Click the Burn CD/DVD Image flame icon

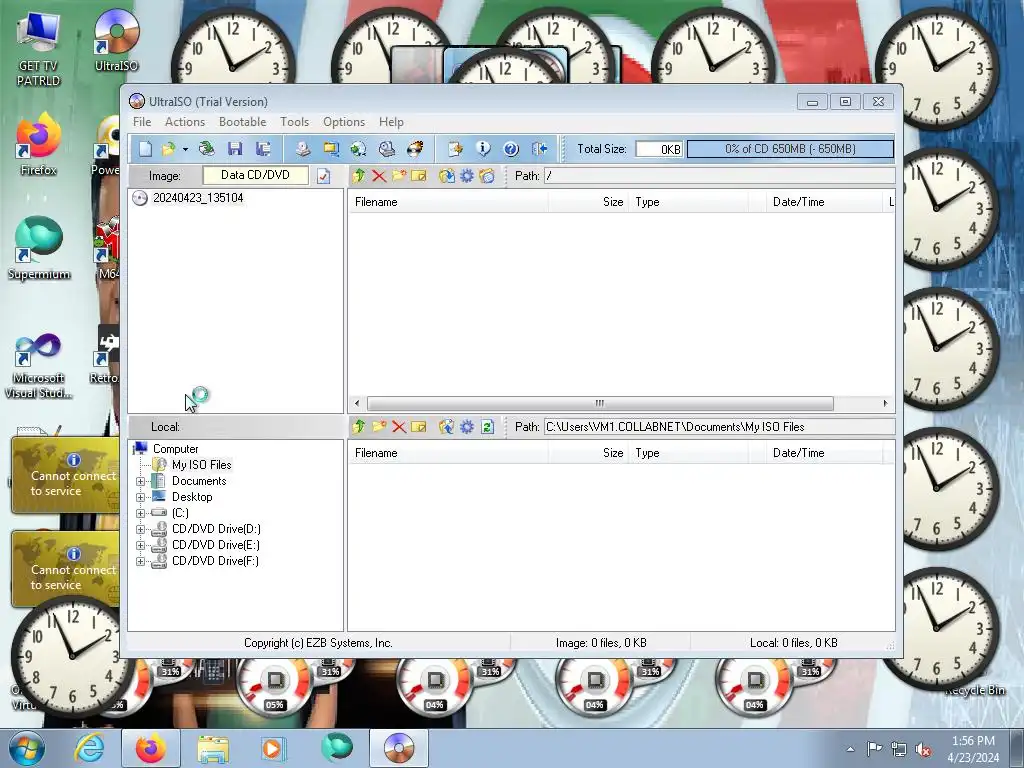click(x=415, y=149)
